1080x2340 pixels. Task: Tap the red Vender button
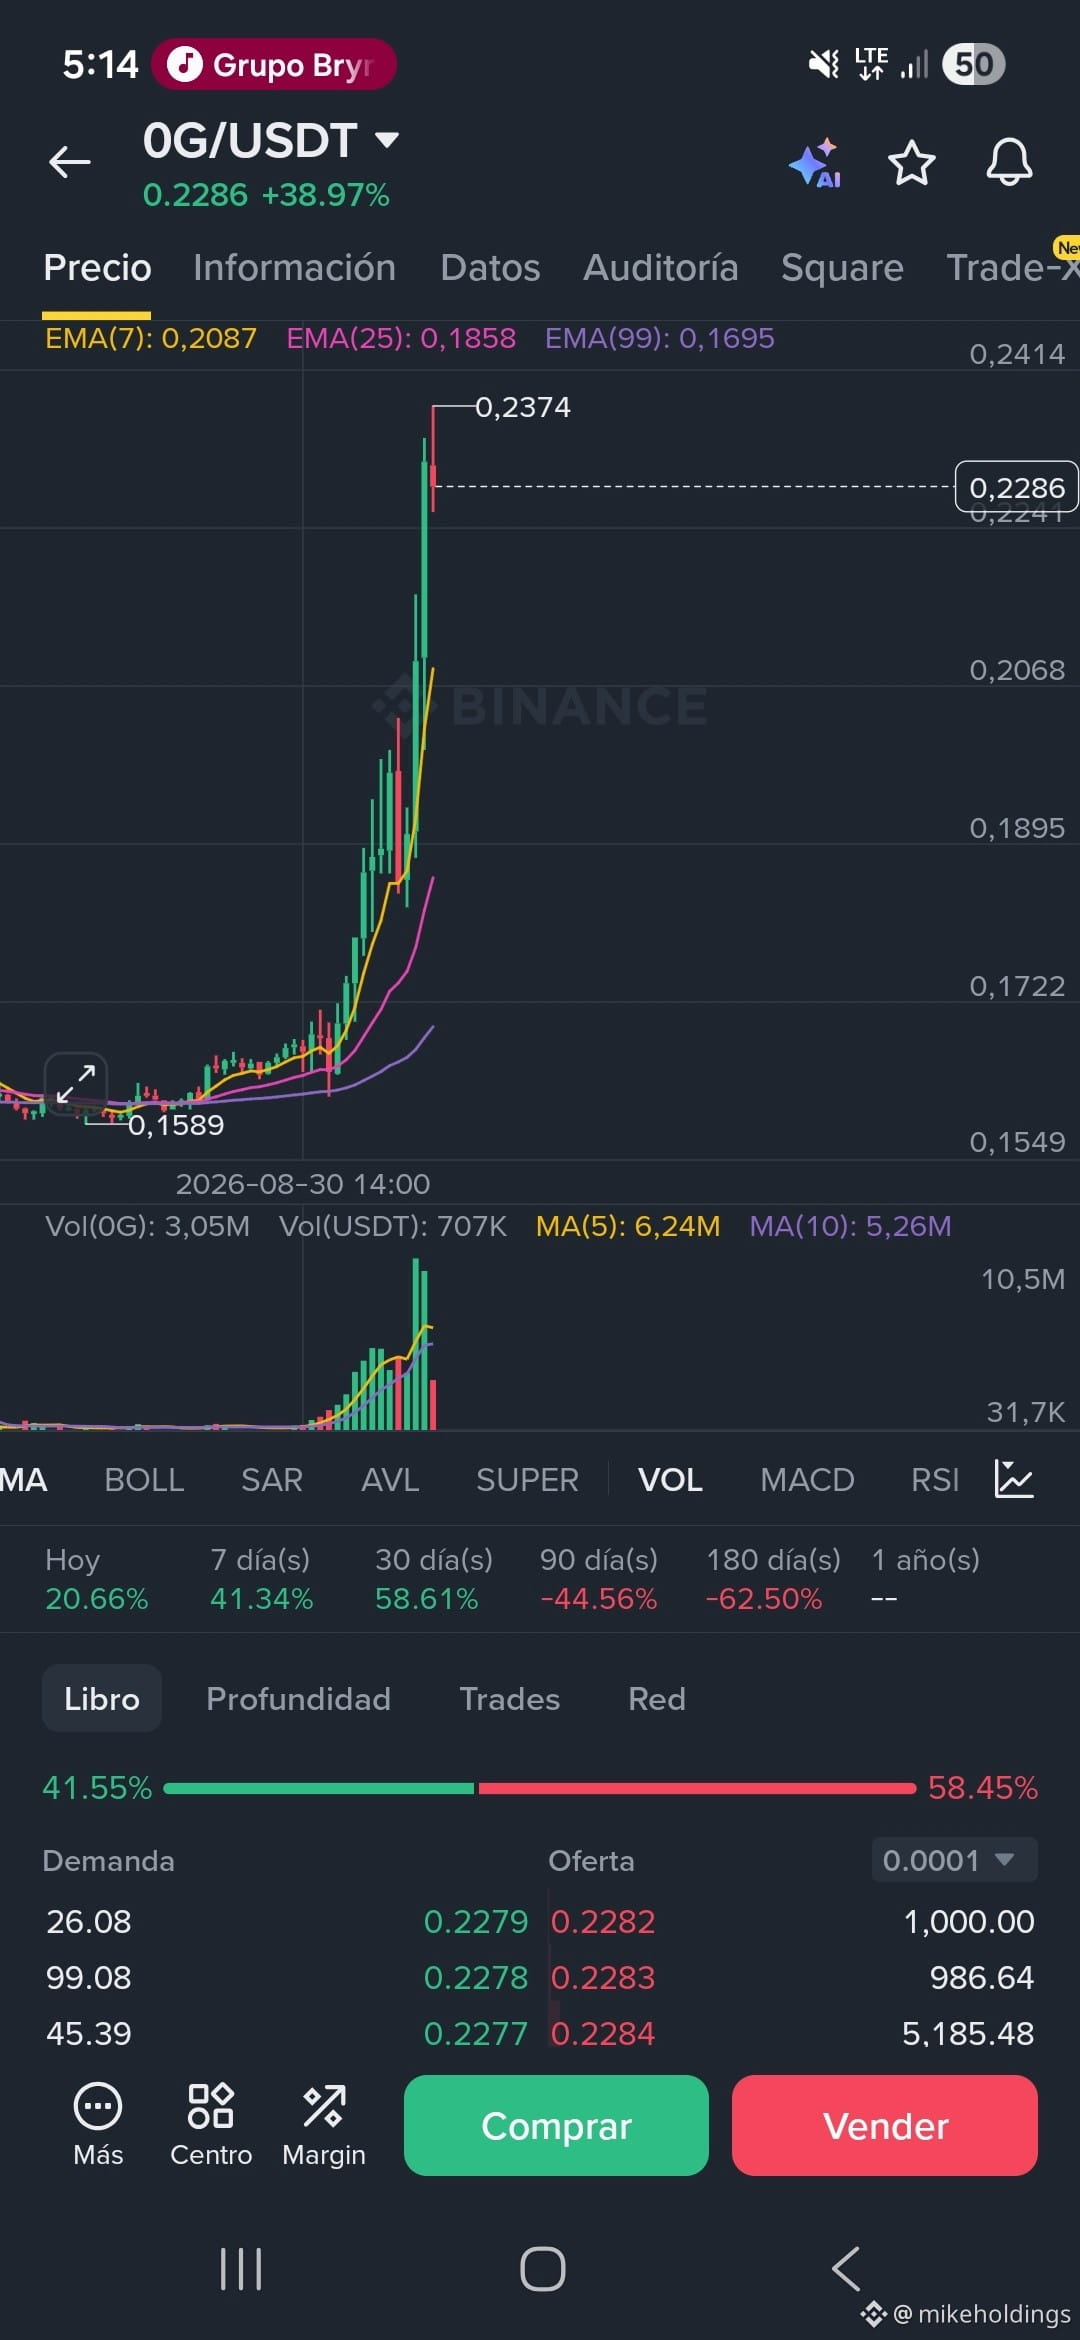[885, 2125]
